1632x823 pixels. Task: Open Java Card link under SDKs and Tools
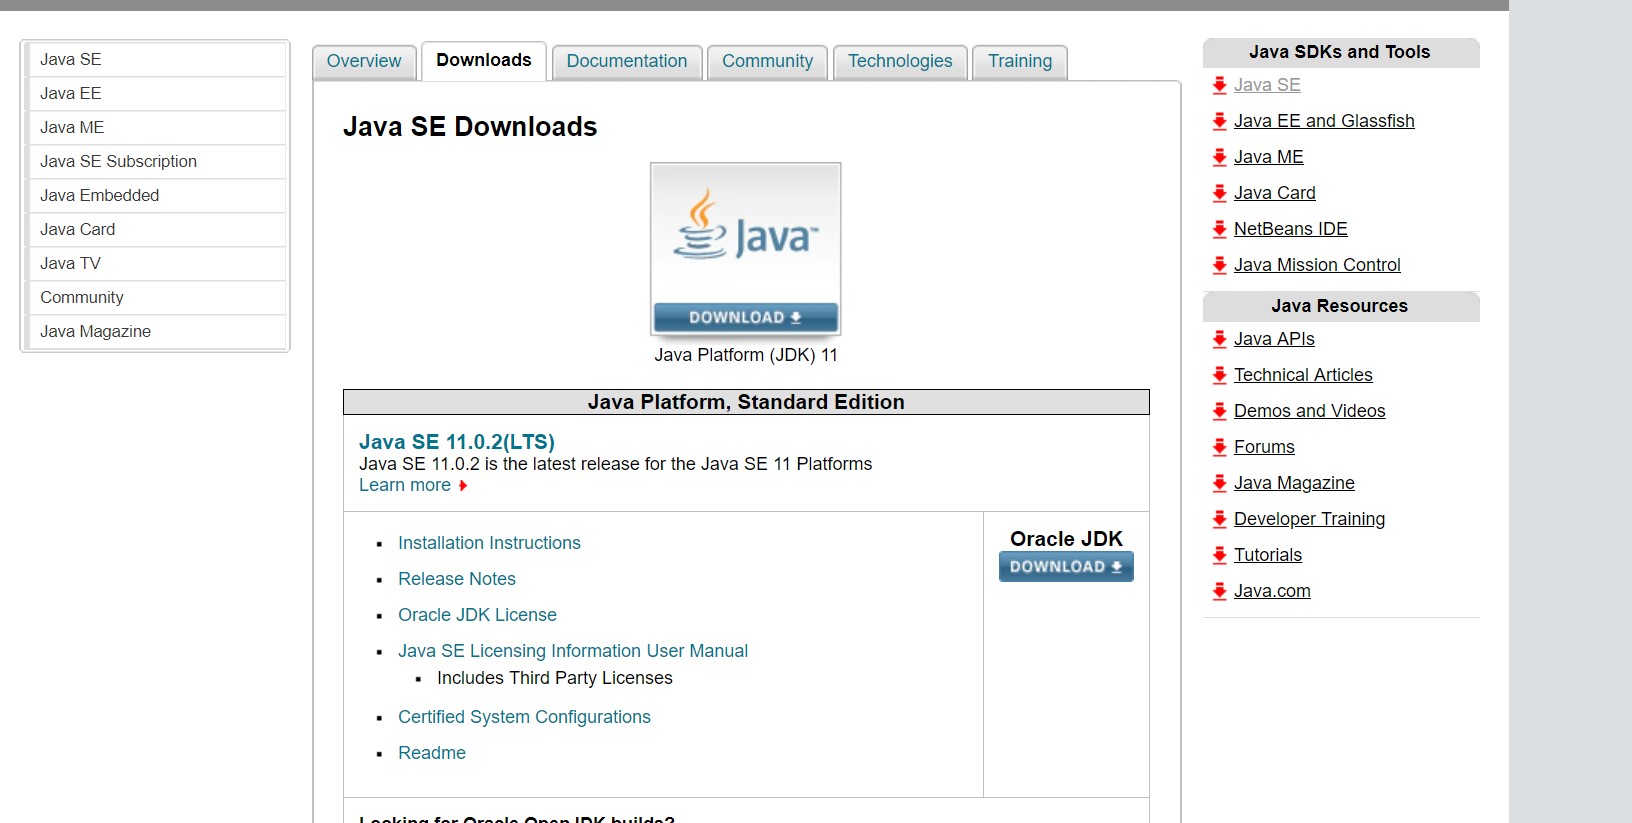(x=1274, y=193)
